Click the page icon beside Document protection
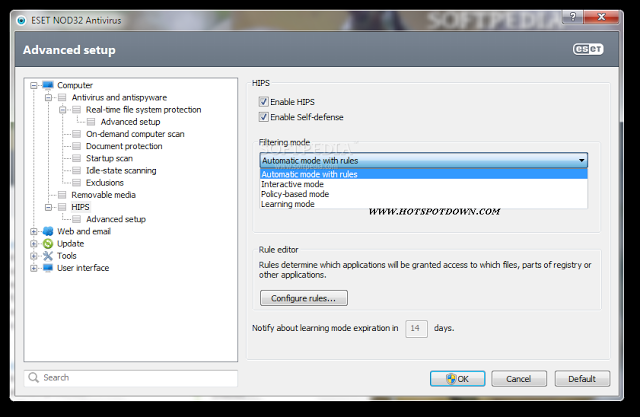 77,146
